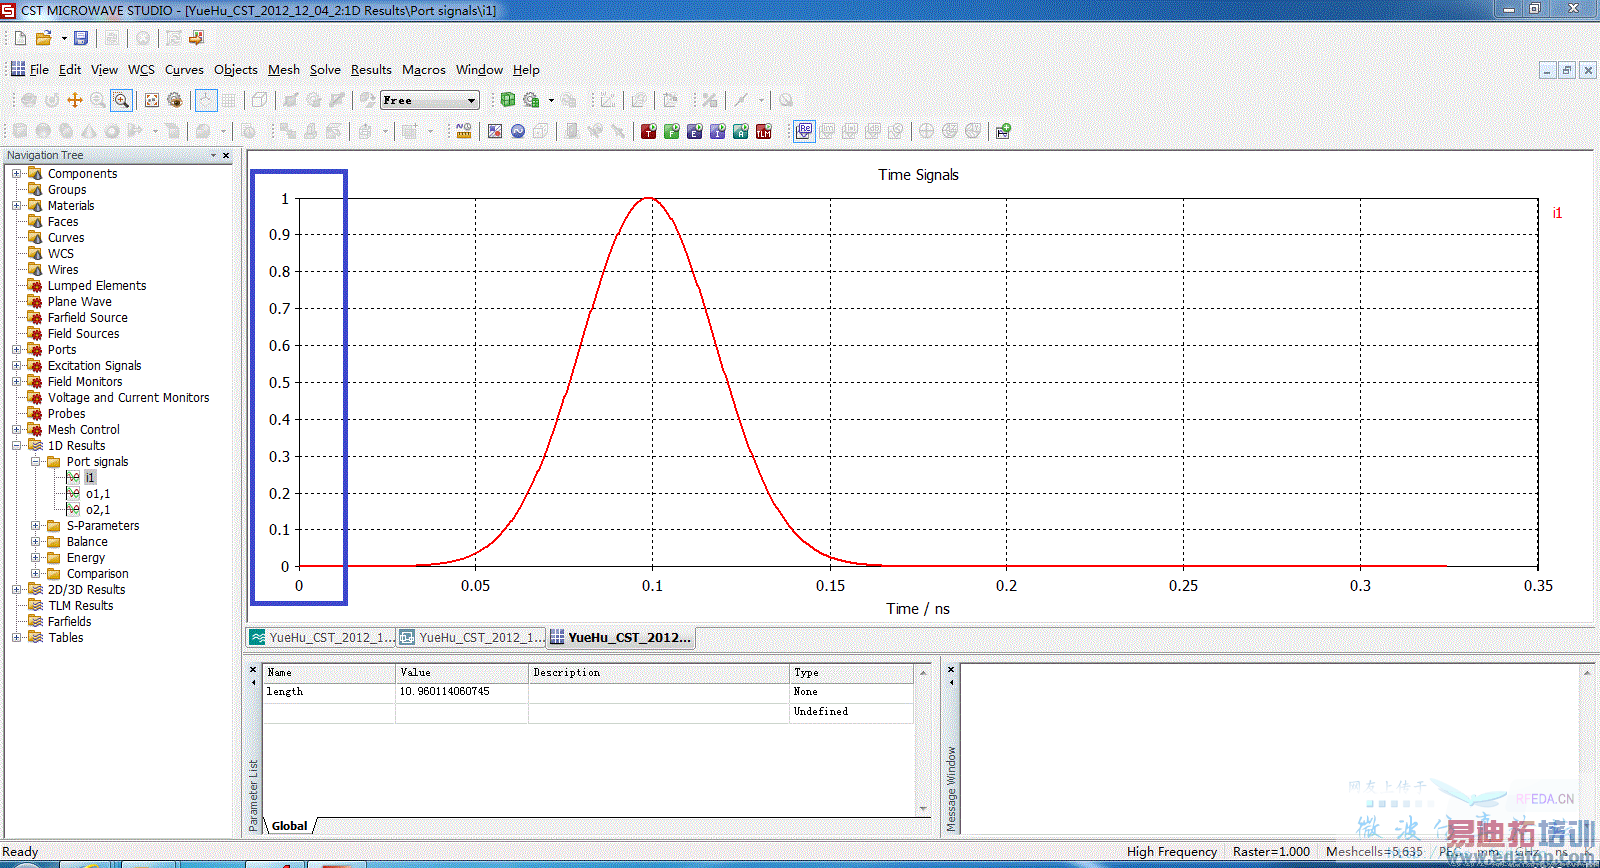Click the TLM solver icon

[764, 131]
